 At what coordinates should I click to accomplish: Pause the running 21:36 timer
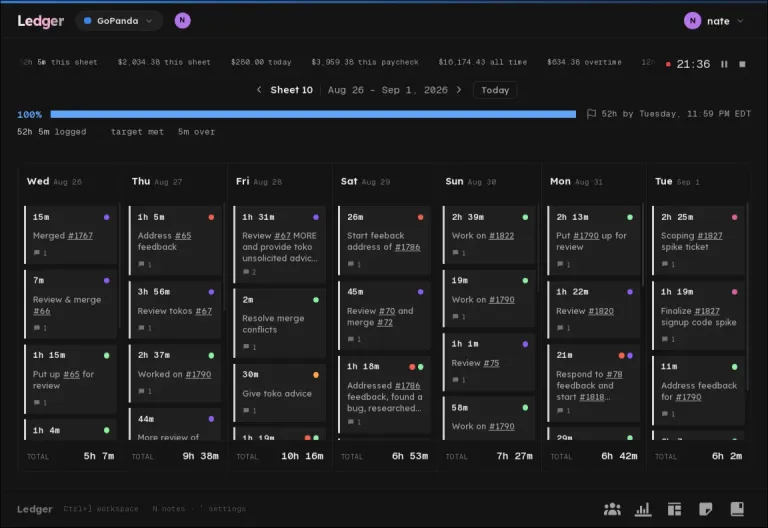[724, 64]
